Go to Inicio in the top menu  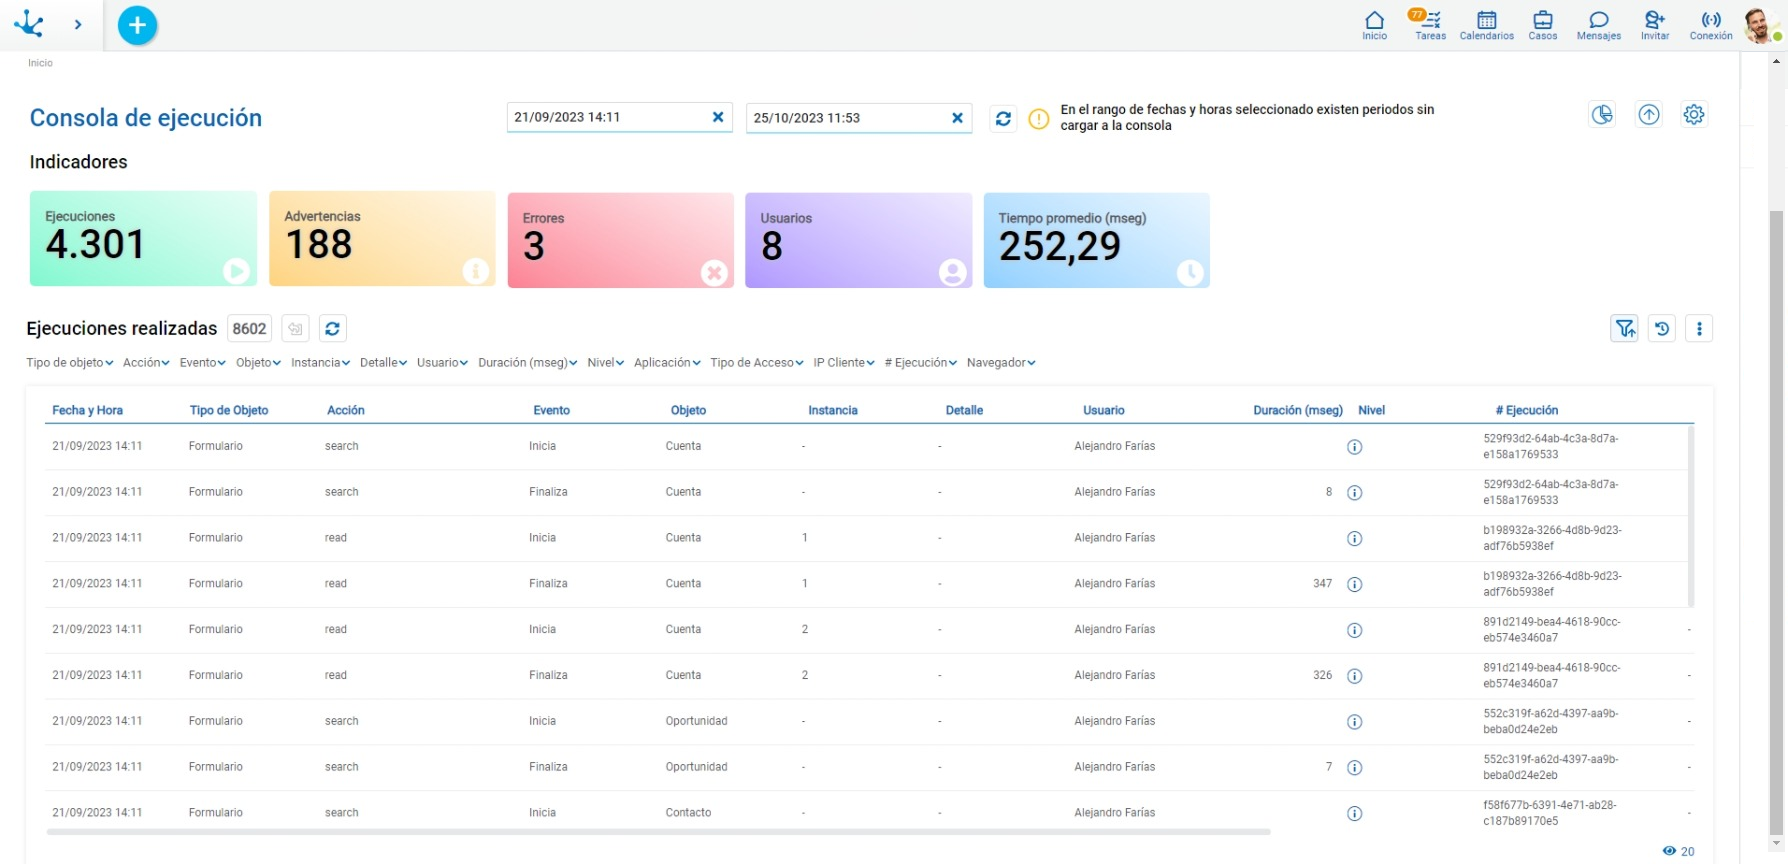tap(1374, 24)
